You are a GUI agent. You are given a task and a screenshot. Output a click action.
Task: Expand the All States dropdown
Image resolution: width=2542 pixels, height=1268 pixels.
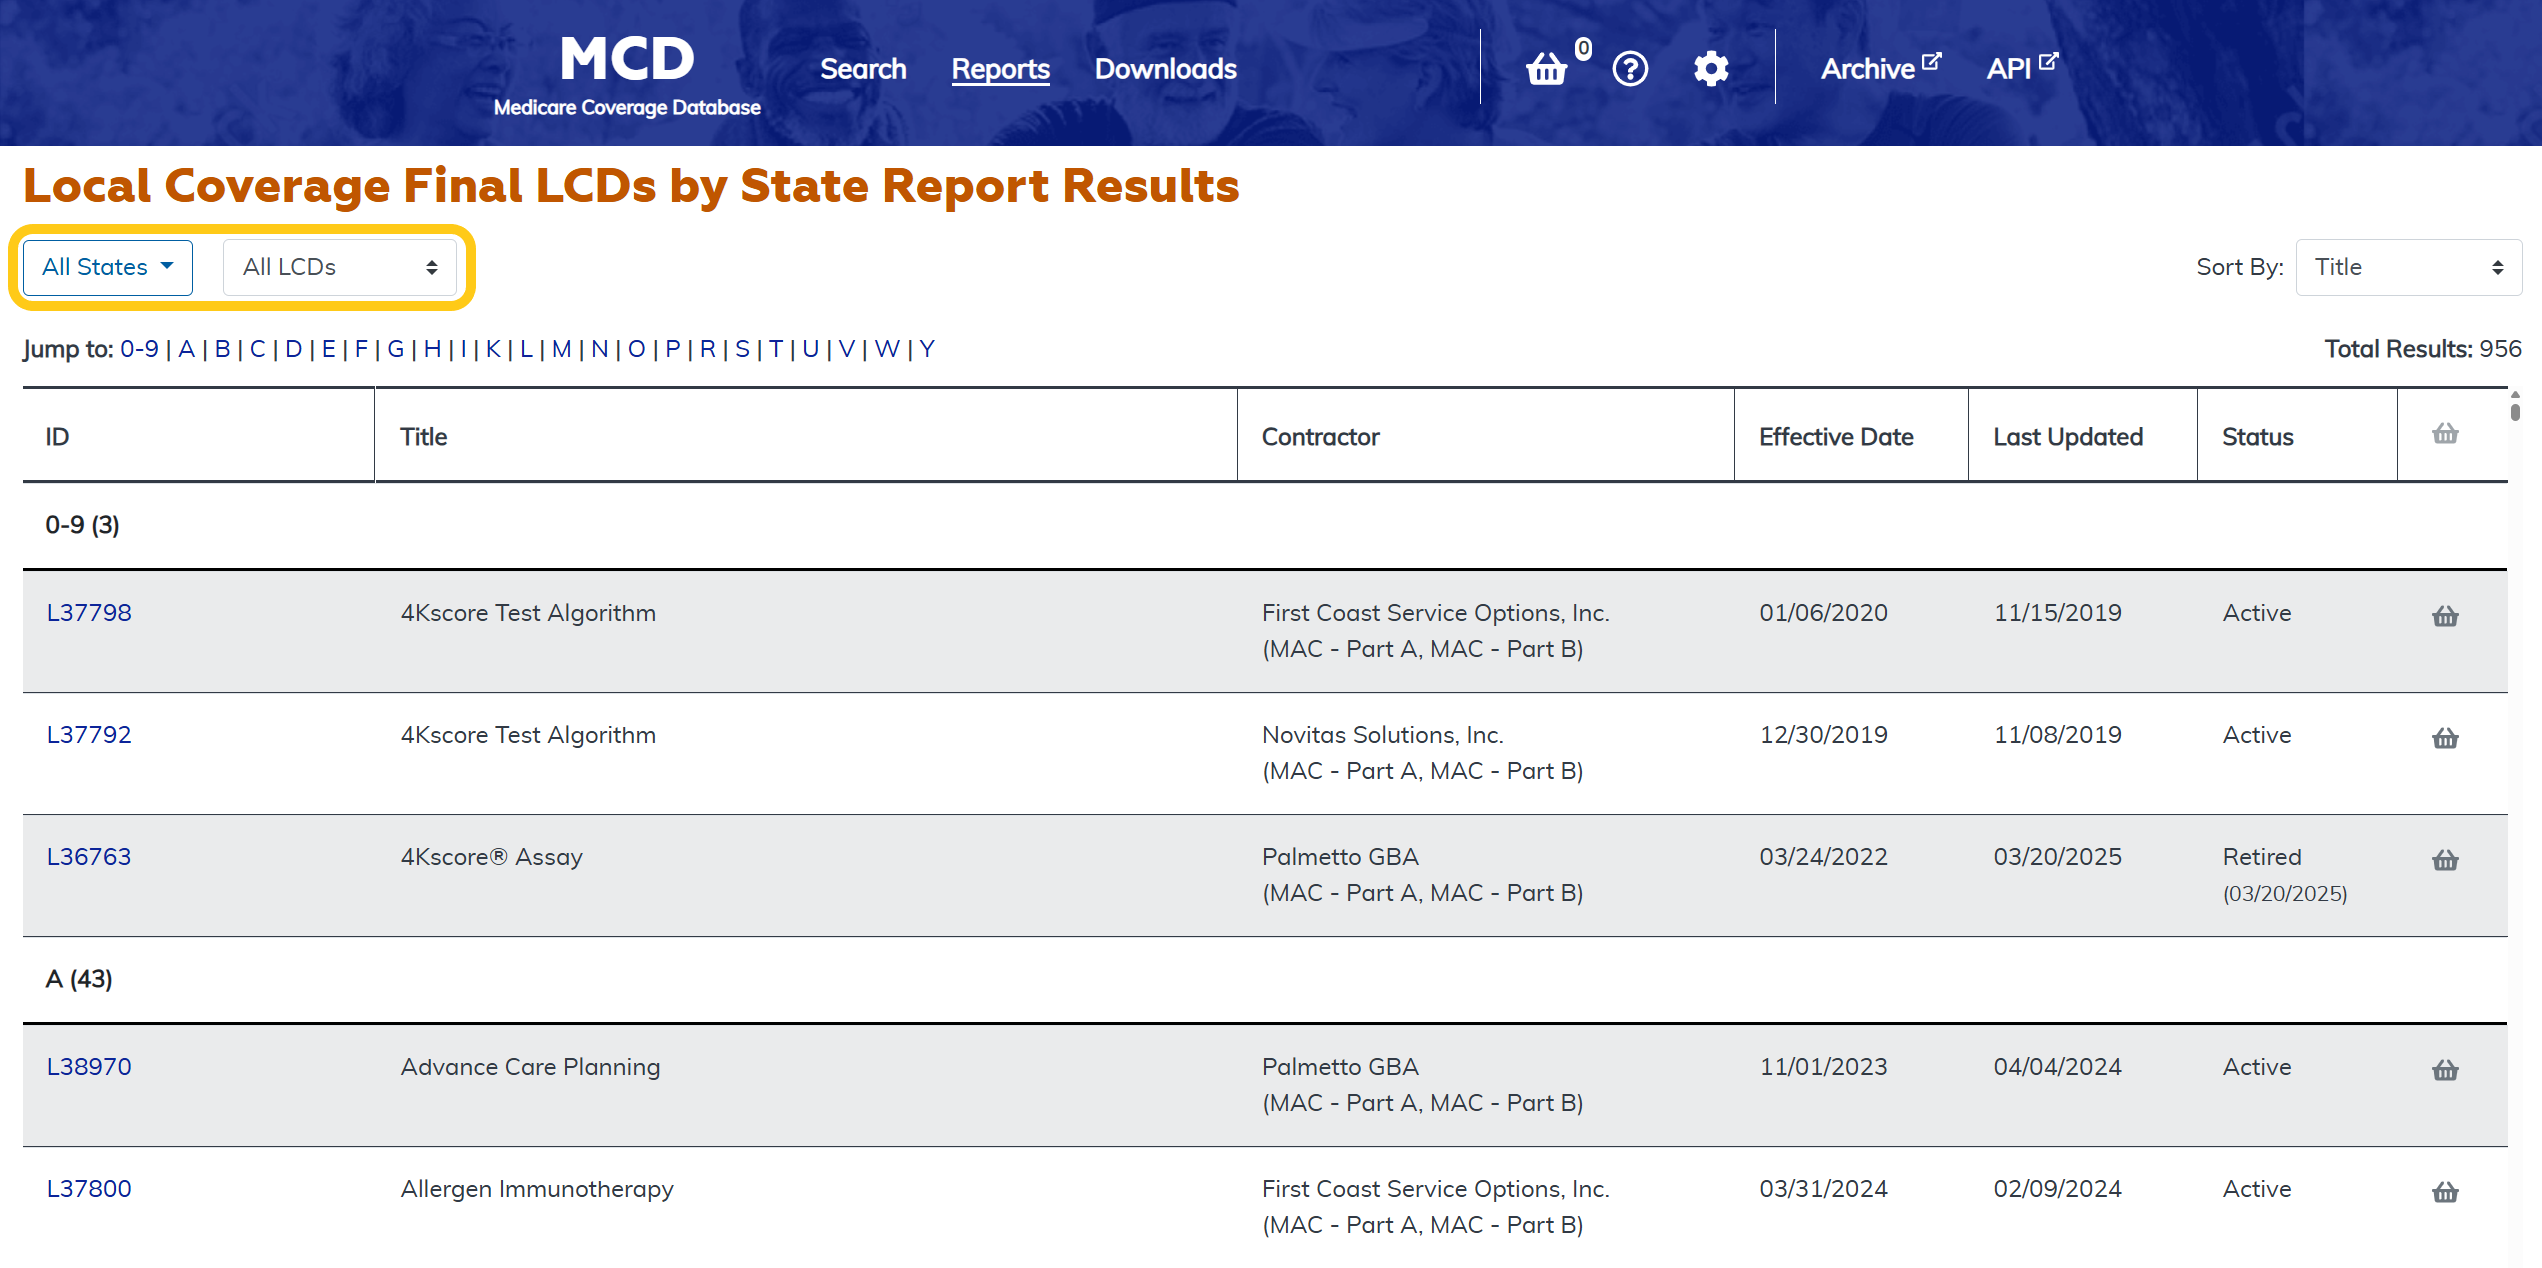[108, 267]
